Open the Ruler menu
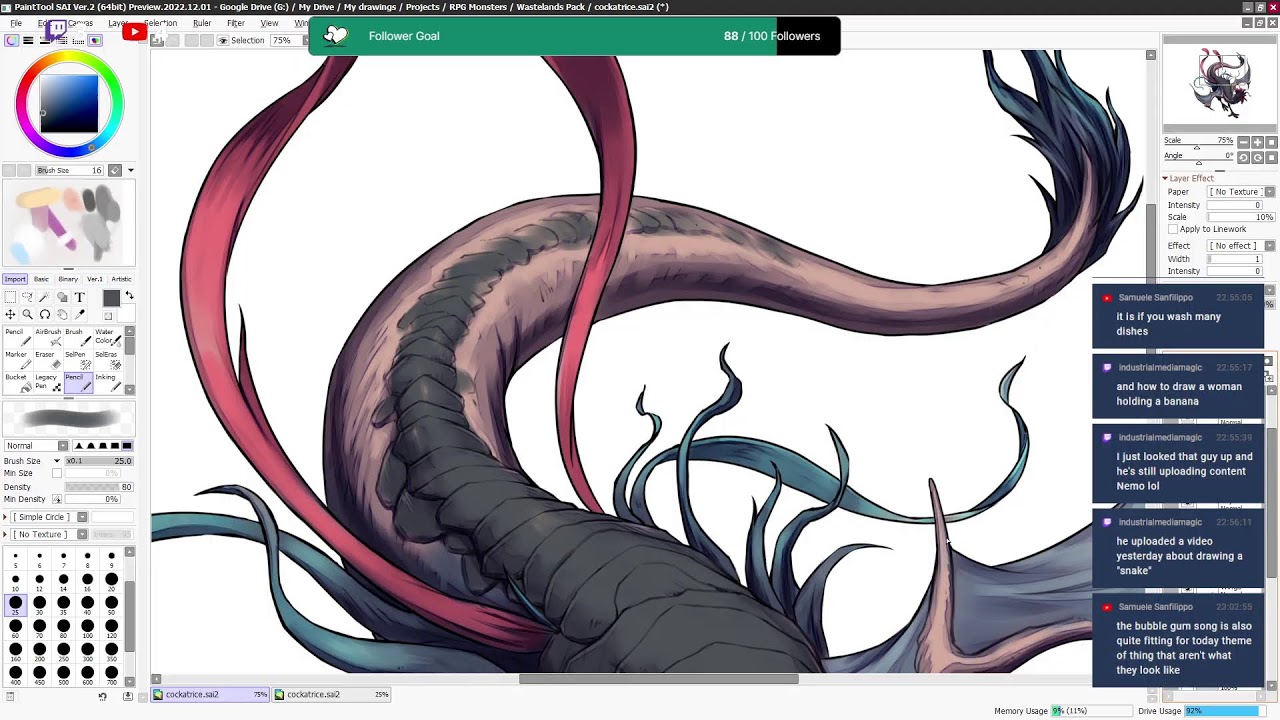This screenshot has height=720, width=1280. [x=202, y=23]
